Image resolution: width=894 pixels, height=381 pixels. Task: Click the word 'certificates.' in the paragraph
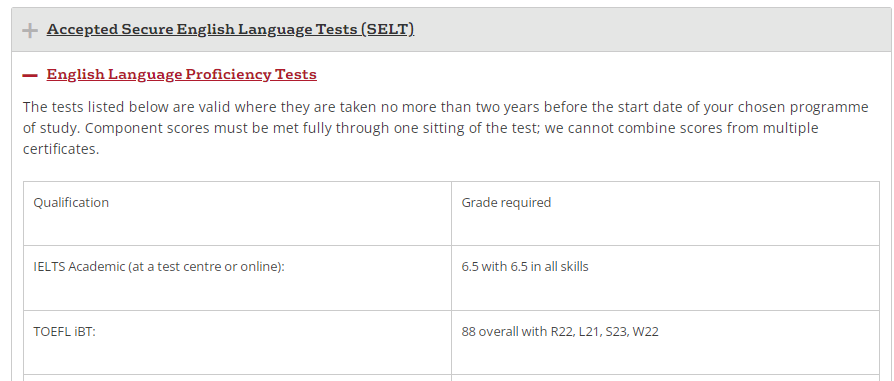pos(61,149)
